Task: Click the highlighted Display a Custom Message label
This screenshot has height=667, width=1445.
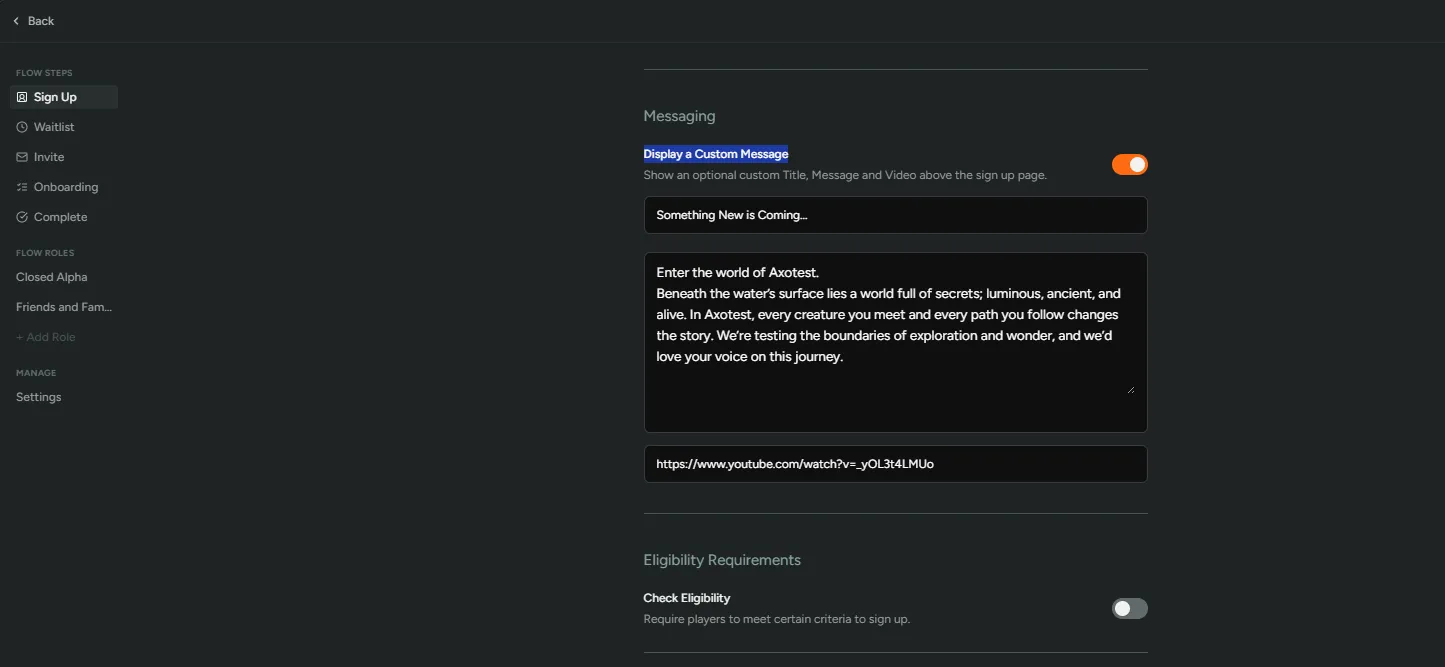Action: click(x=715, y=153)
